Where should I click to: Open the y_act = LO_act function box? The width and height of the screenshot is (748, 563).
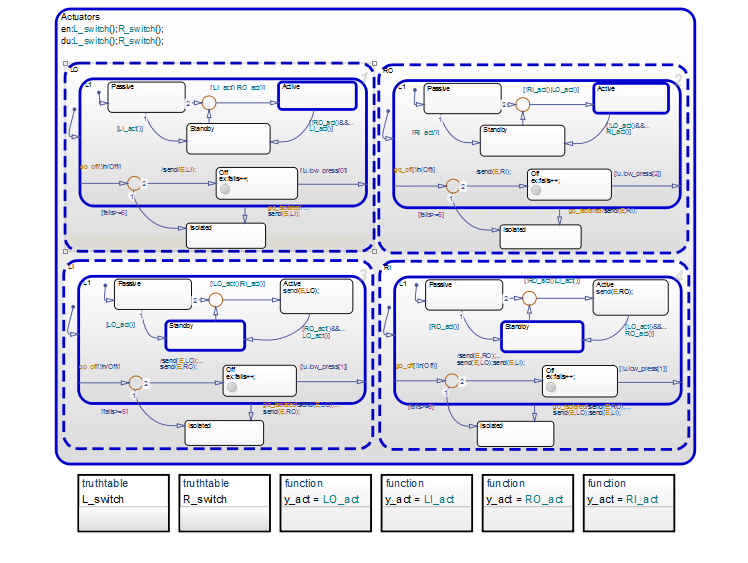click(326, 503)
